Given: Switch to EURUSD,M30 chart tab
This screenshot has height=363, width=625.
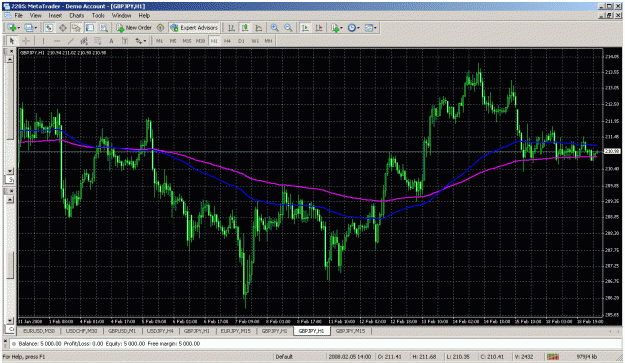Looking at the screenshot, I should [39, 331].
